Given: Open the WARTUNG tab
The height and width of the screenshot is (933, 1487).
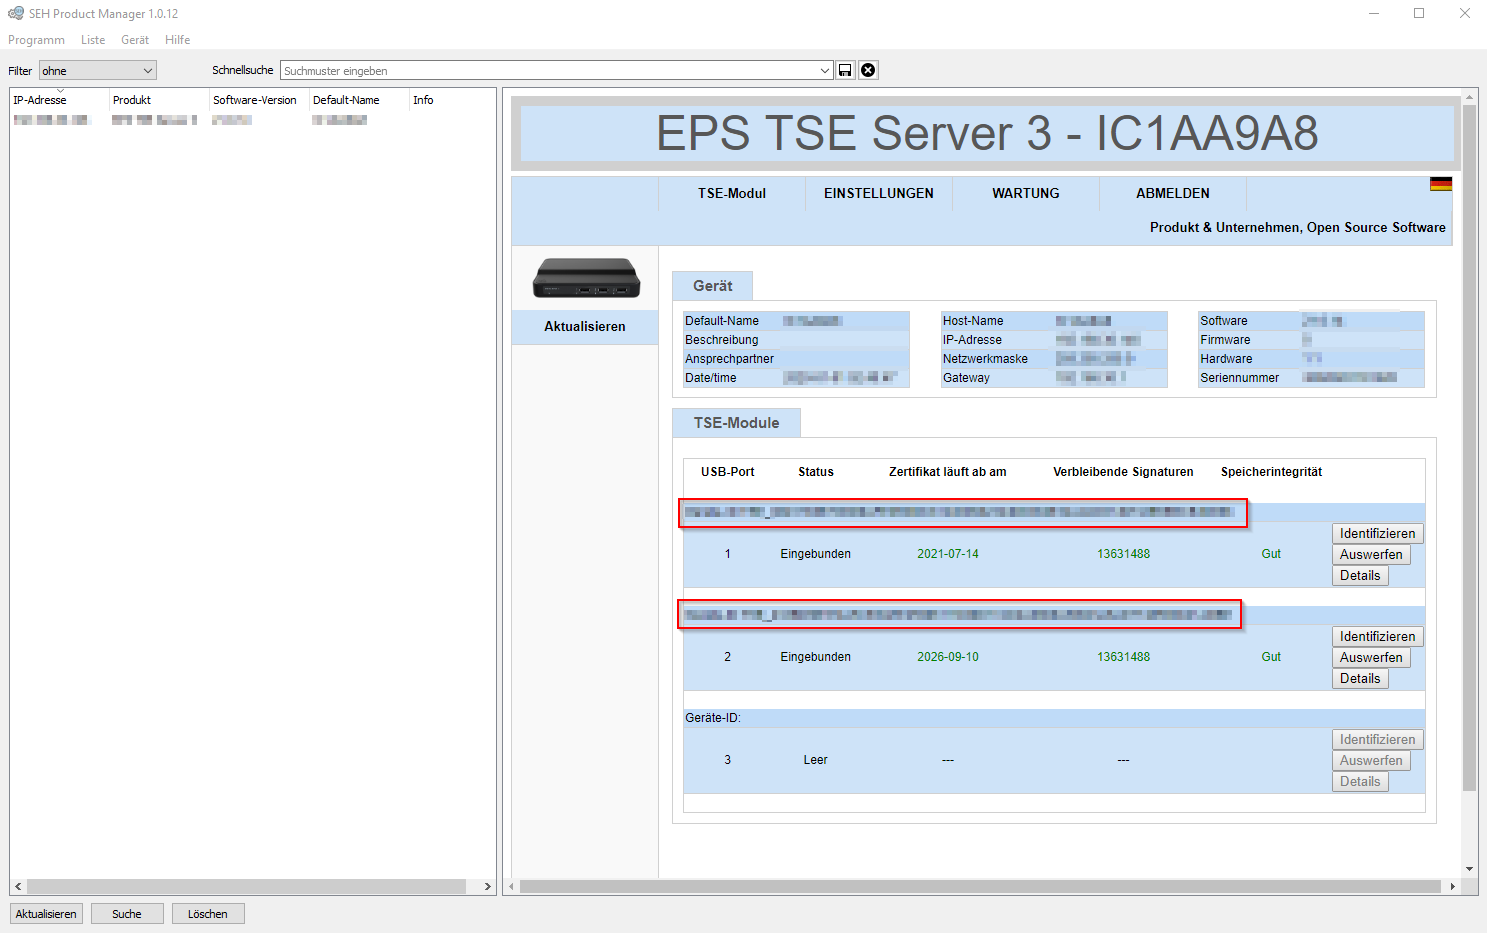Looking at the screenshot, I should click(x=1025, y=193).
